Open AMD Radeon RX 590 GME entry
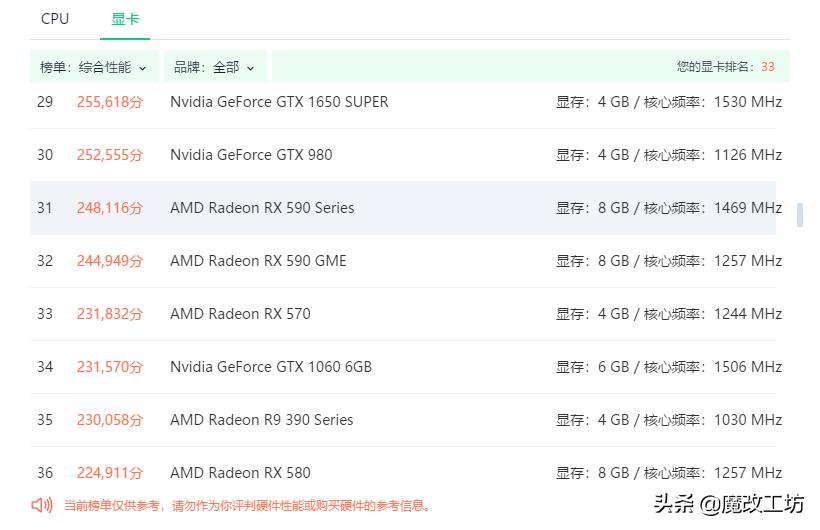820x530 pixels. point(258,261)
